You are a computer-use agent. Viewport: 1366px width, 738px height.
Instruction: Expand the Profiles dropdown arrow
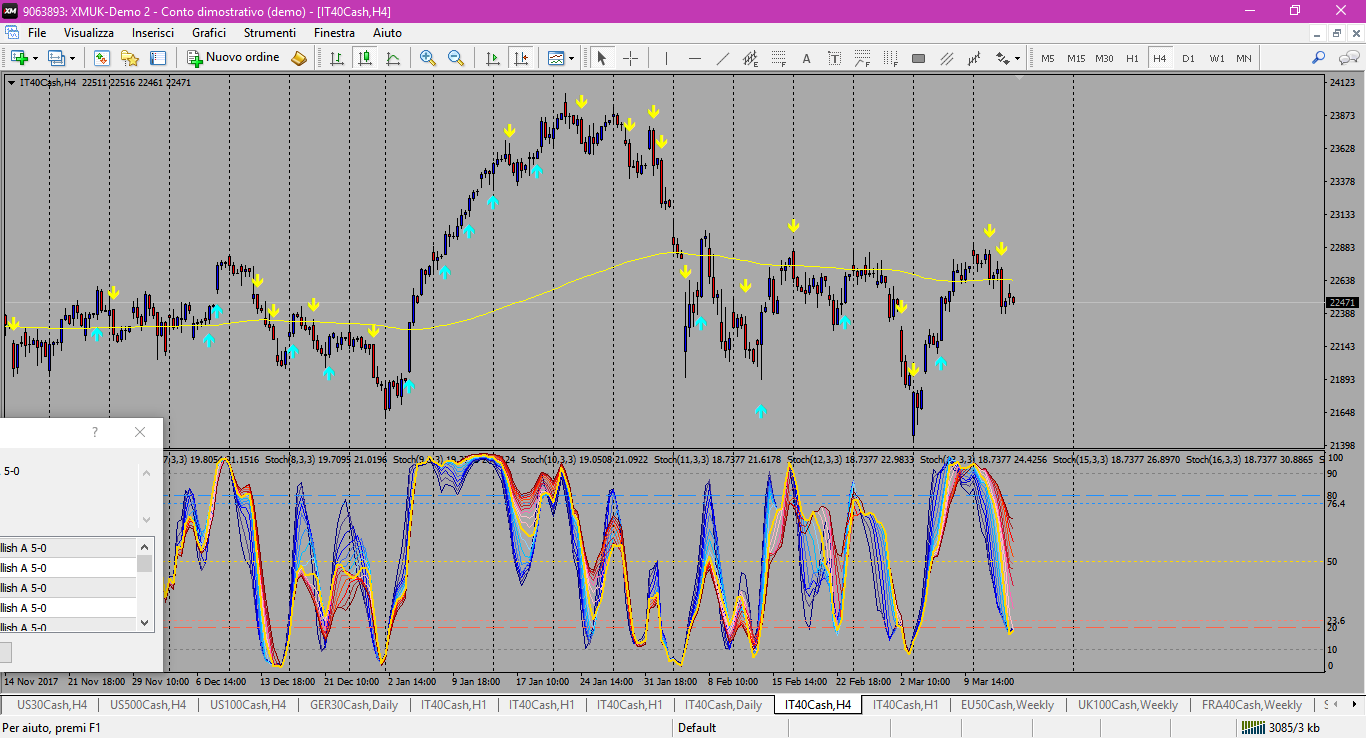tap(72, 58)
